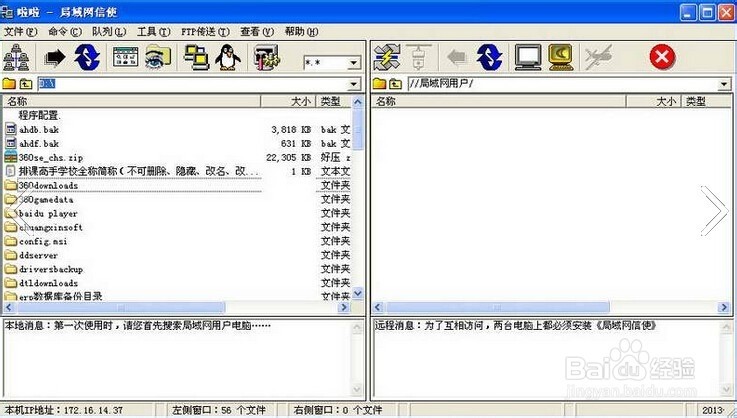Screen dimensions: 737x418
Task: Open the FTP传送(T) menu
Action: 205,32
